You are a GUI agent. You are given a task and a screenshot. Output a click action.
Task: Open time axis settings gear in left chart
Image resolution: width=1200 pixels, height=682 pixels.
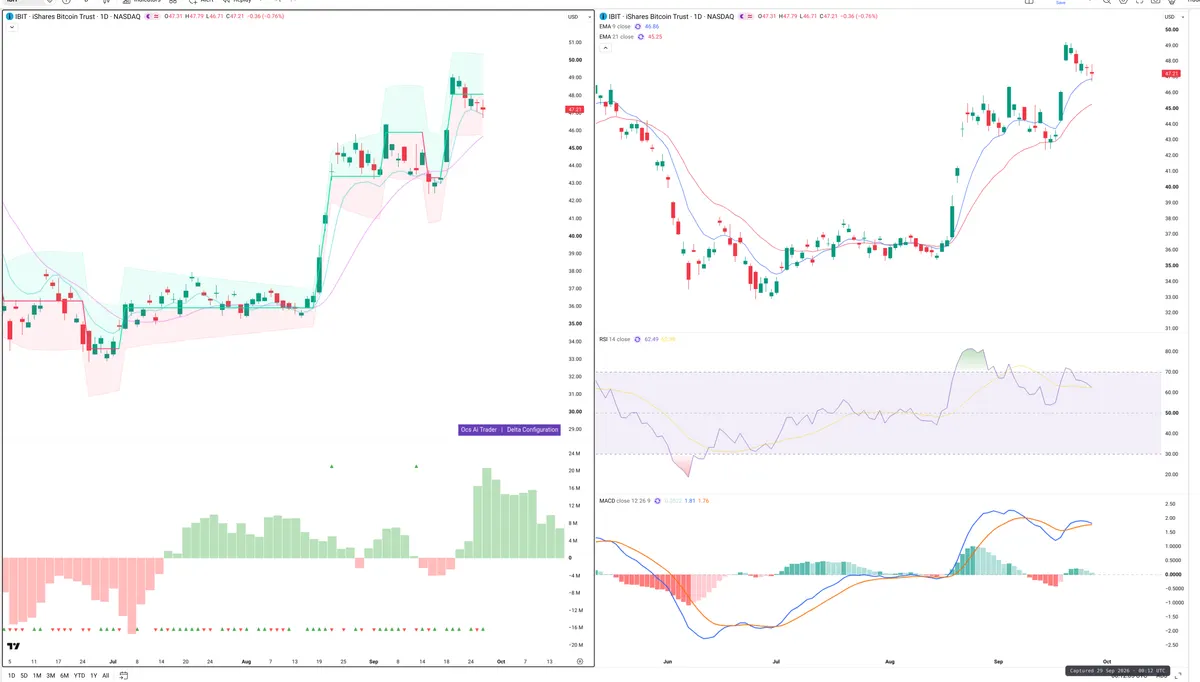pyautogui.click(x=579, y=661)
